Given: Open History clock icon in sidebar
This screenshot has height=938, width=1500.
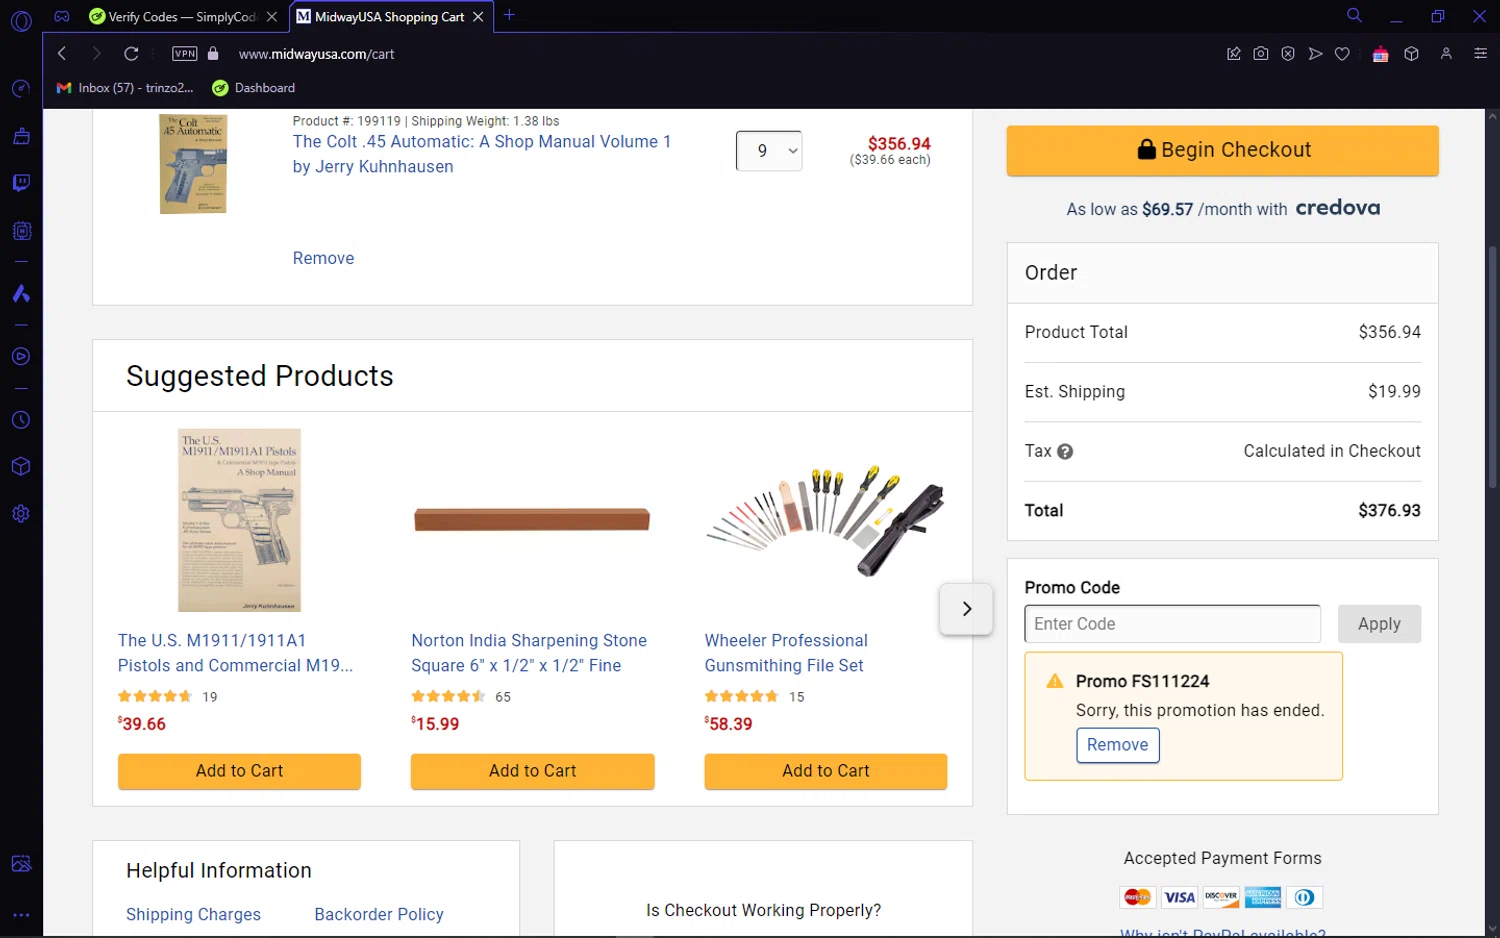Looking at the screenshot, I should click(21, 420).
